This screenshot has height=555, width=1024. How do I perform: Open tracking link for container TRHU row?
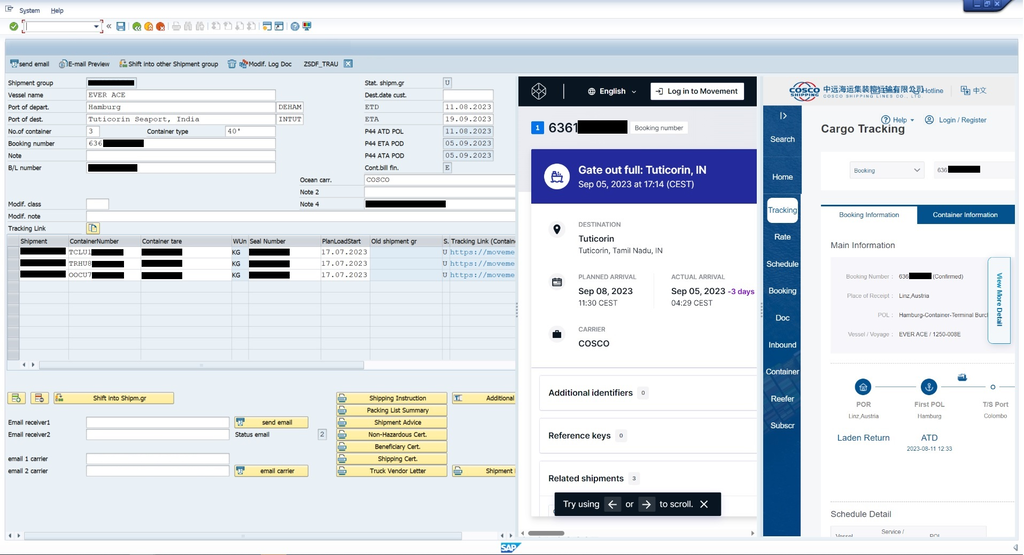click(x=482, y=263)
